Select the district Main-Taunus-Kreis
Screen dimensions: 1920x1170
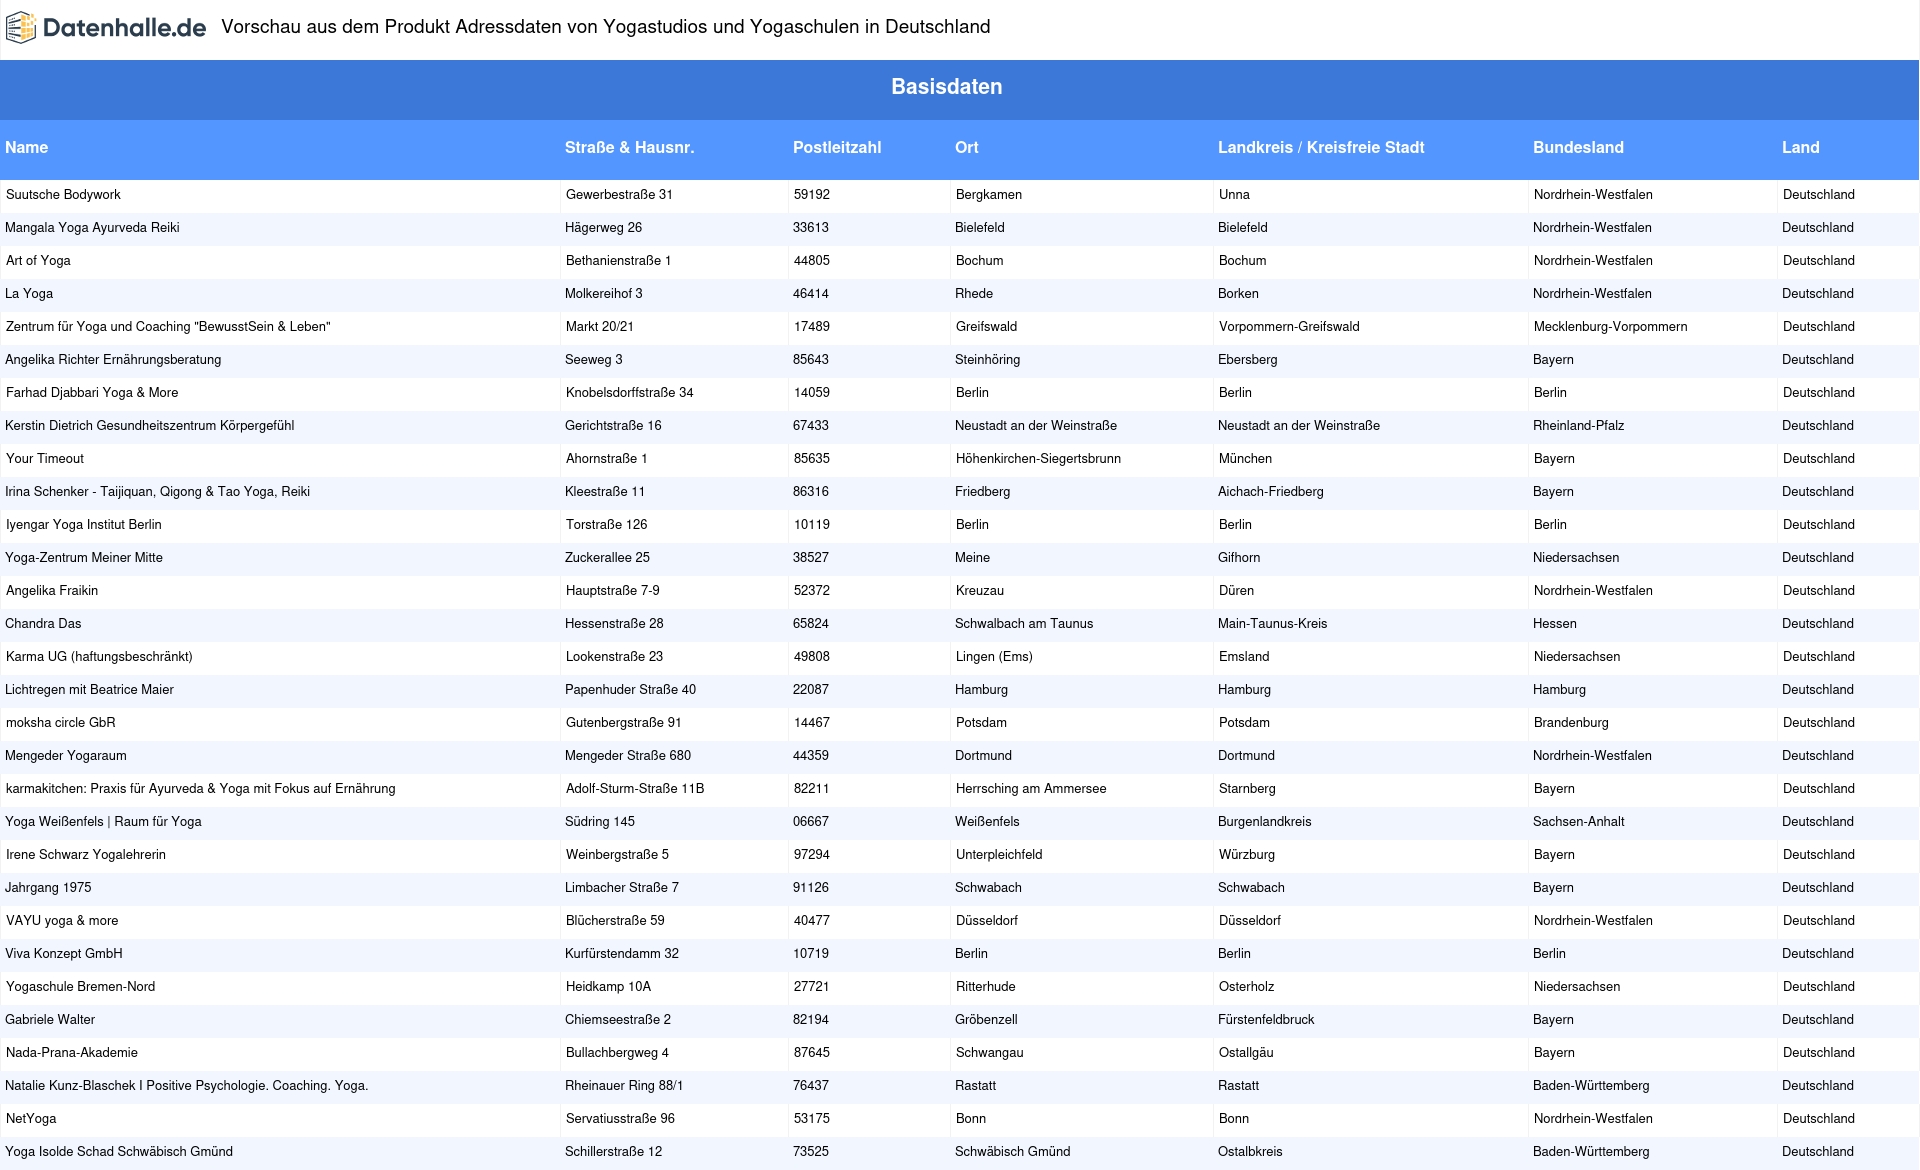pos(1273,623)
